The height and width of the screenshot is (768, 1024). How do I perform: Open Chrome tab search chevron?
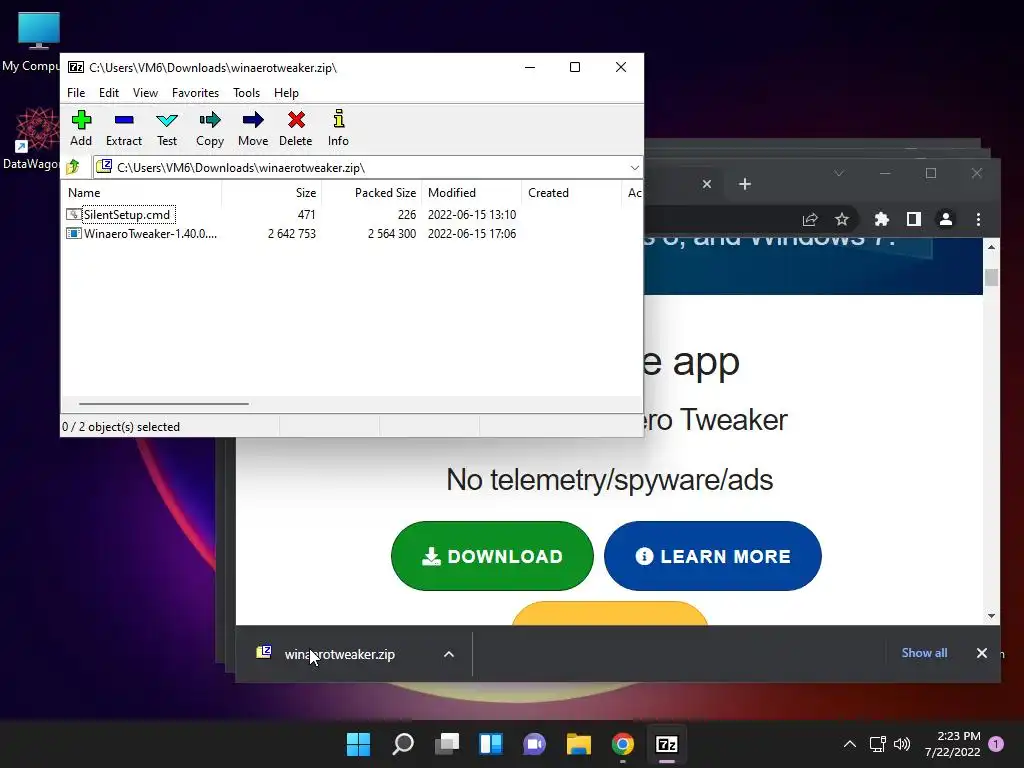839,173
